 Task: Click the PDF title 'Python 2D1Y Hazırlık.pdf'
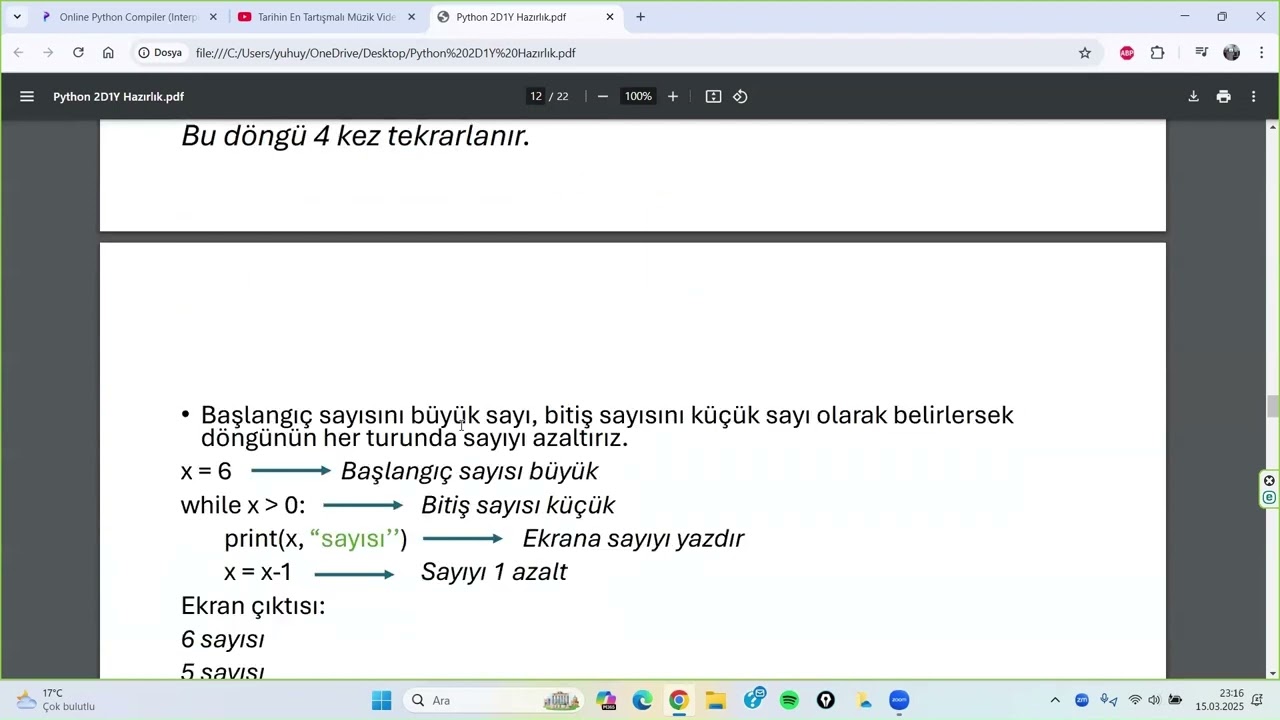tap(119, 97)
